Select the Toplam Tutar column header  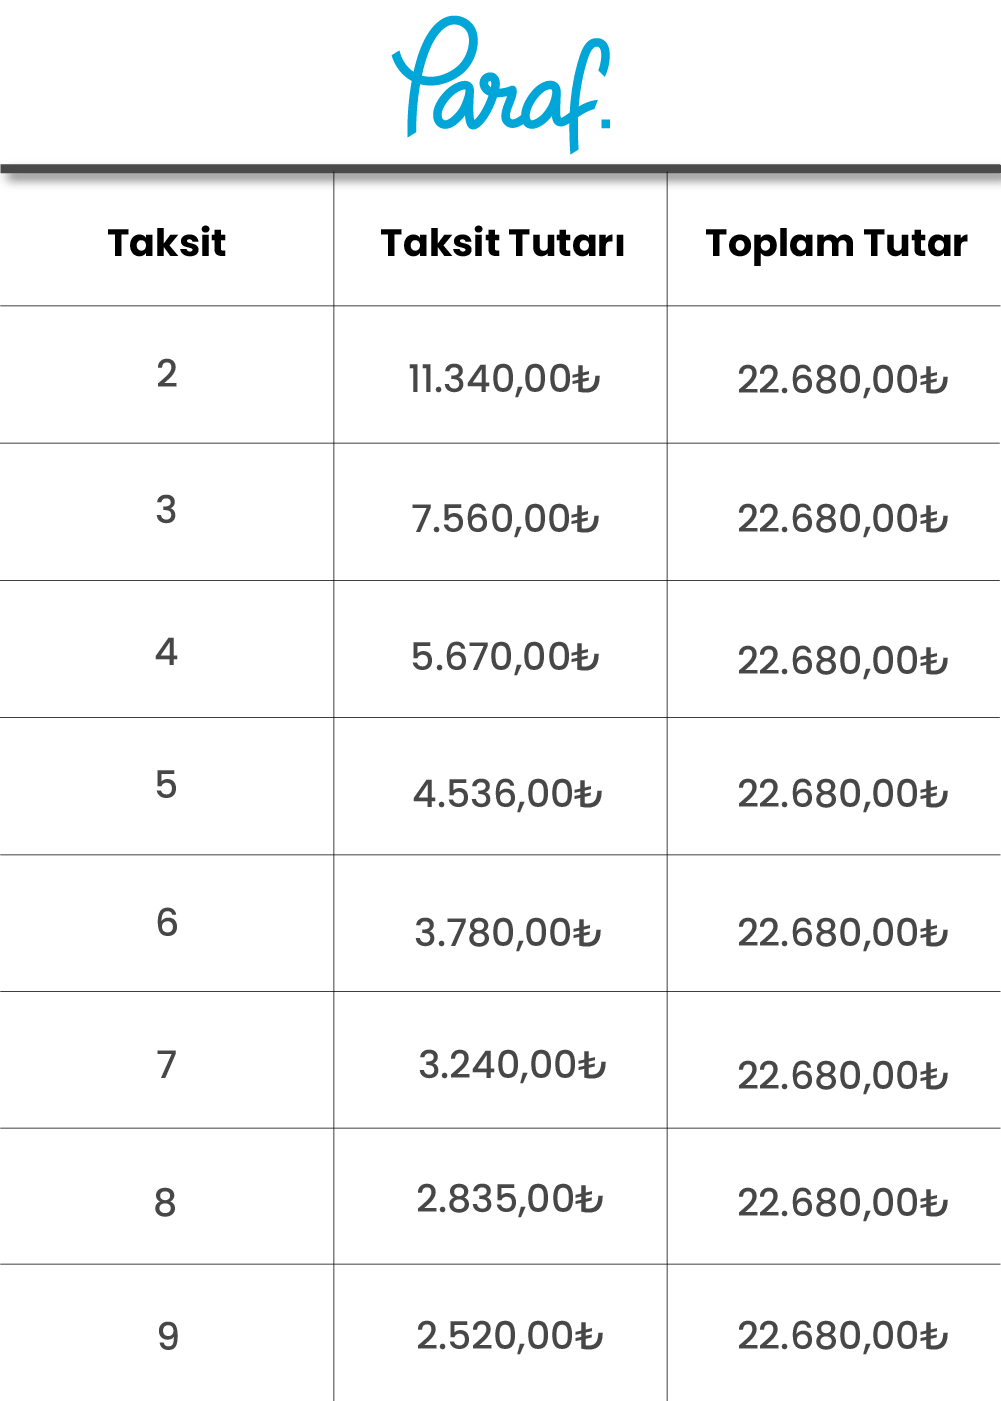(837, 243)
